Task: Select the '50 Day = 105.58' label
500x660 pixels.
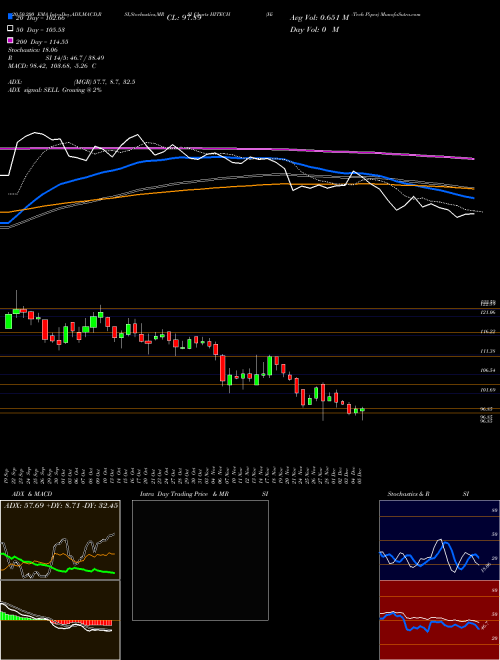Action: [41, 30]
